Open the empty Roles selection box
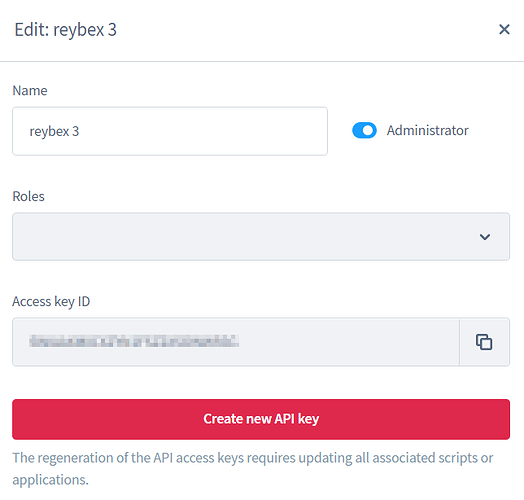 pyautogui.click(x=261, y=237)
